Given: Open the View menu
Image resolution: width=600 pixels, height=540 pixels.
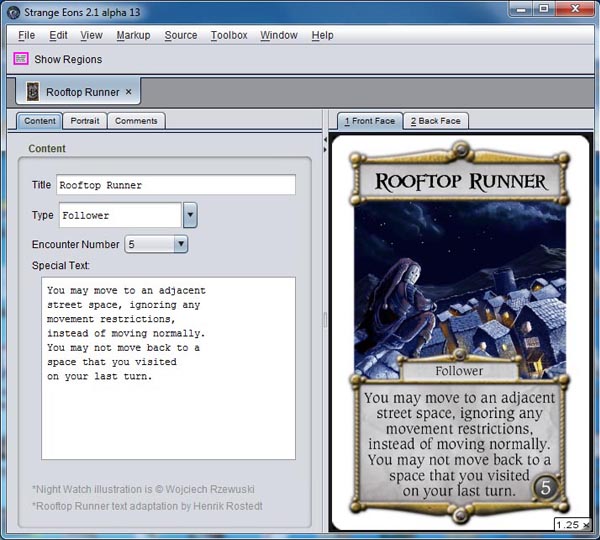Looking at the screenshot, I should pos(91,35).
